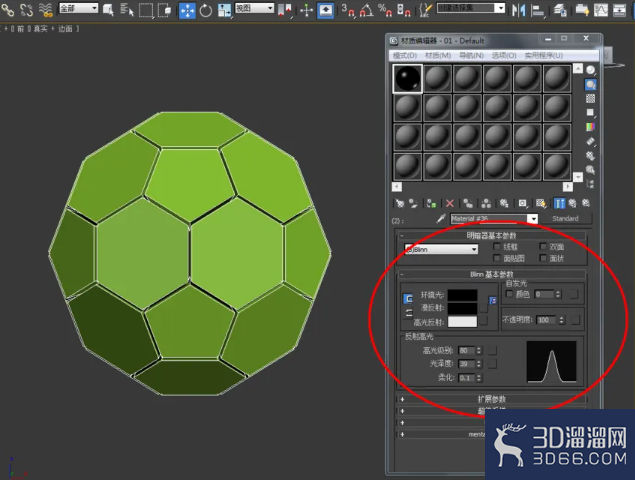Image resolution: width=635 pixels, height=480 pixels.
Task: Open the 选项(O) menu
Action: 504,55
